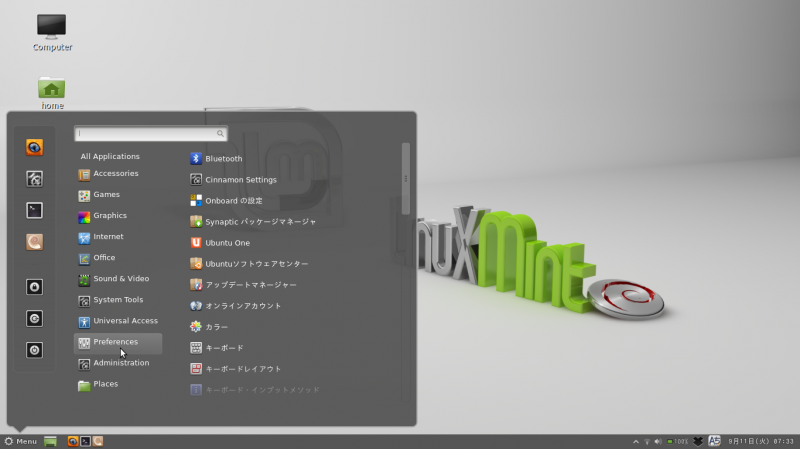
Task: Launch Synaptic パッケージマネージャ
Action: (253, 221)
